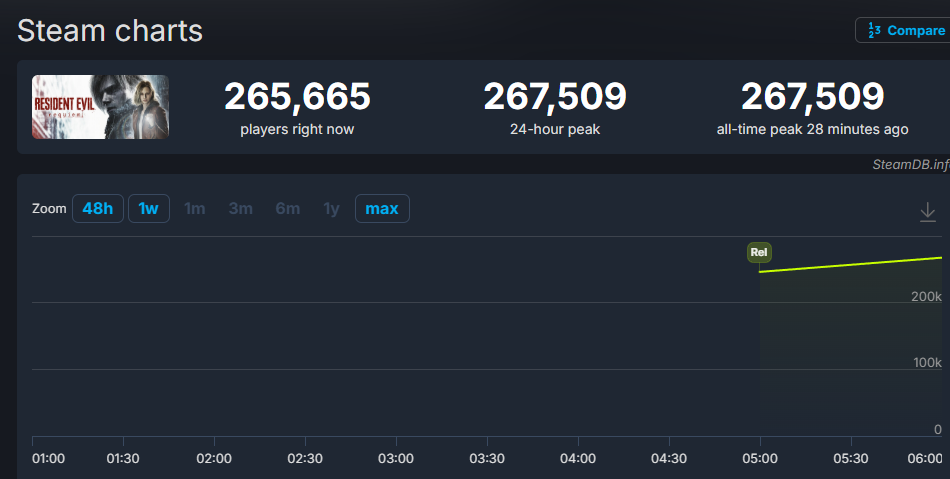950x479 pixels.
Task: Choose the 1m zoom option
Action: tap(195, 208)
